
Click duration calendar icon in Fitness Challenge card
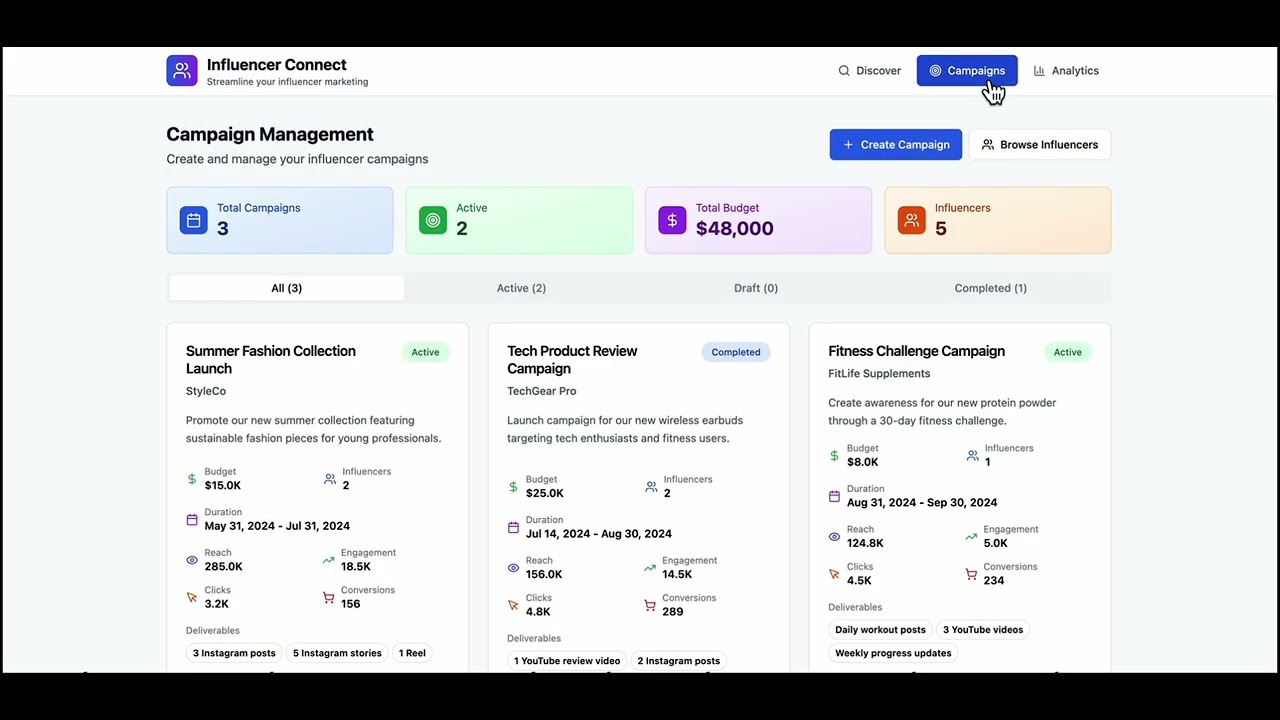pyautogui.click(x=834, y=496)
